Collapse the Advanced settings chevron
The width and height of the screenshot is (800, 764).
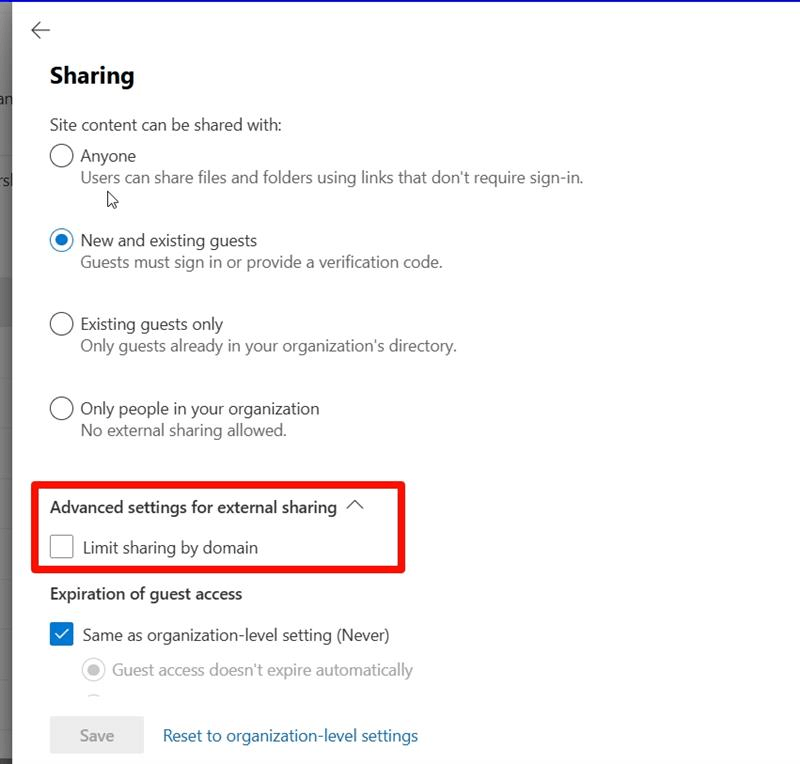pyautogui.click(x=356, y=507)
